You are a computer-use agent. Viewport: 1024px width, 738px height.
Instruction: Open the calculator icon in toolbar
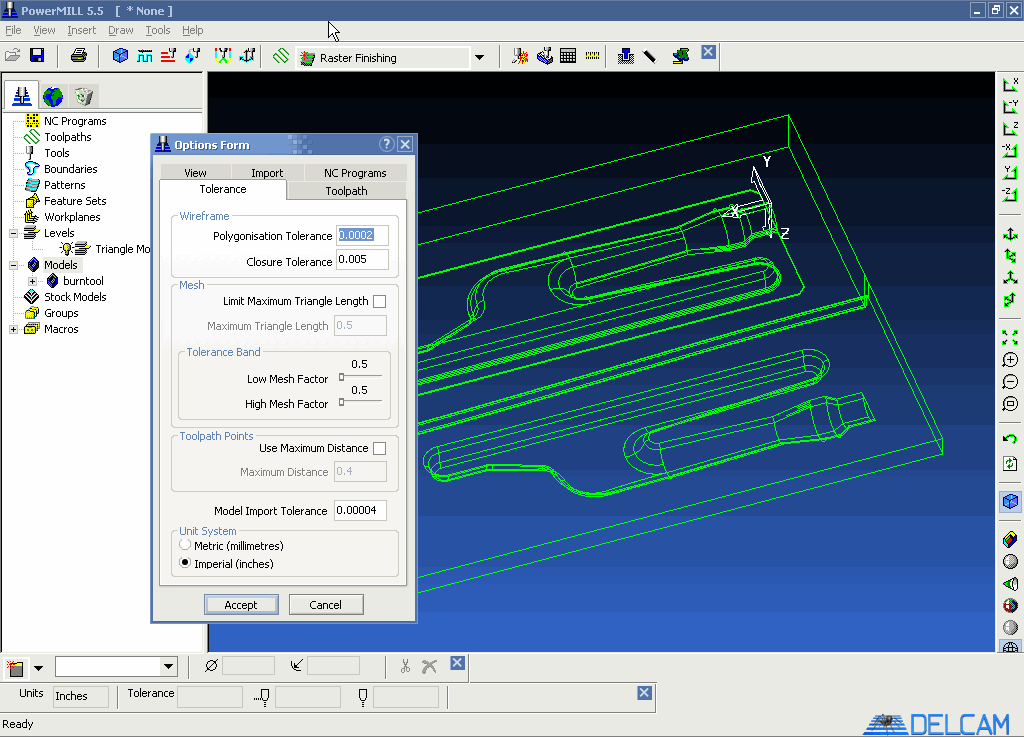pos(568,56)
